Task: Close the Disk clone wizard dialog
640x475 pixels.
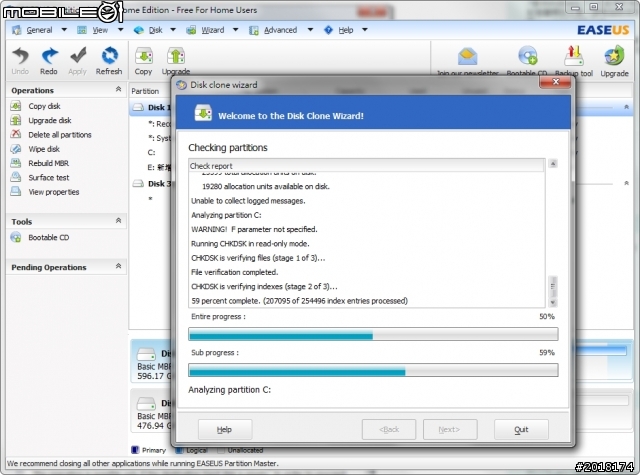Action: (x=555, y=82)
